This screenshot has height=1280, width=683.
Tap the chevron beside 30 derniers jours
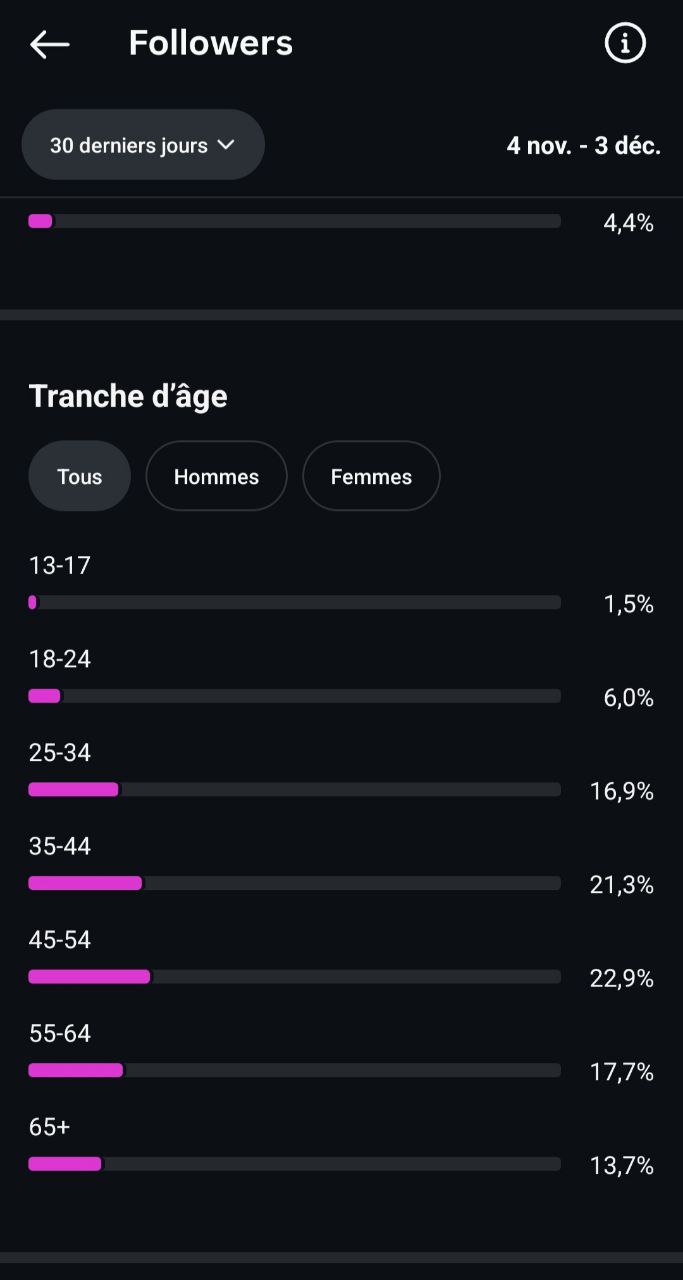point(226,145)
